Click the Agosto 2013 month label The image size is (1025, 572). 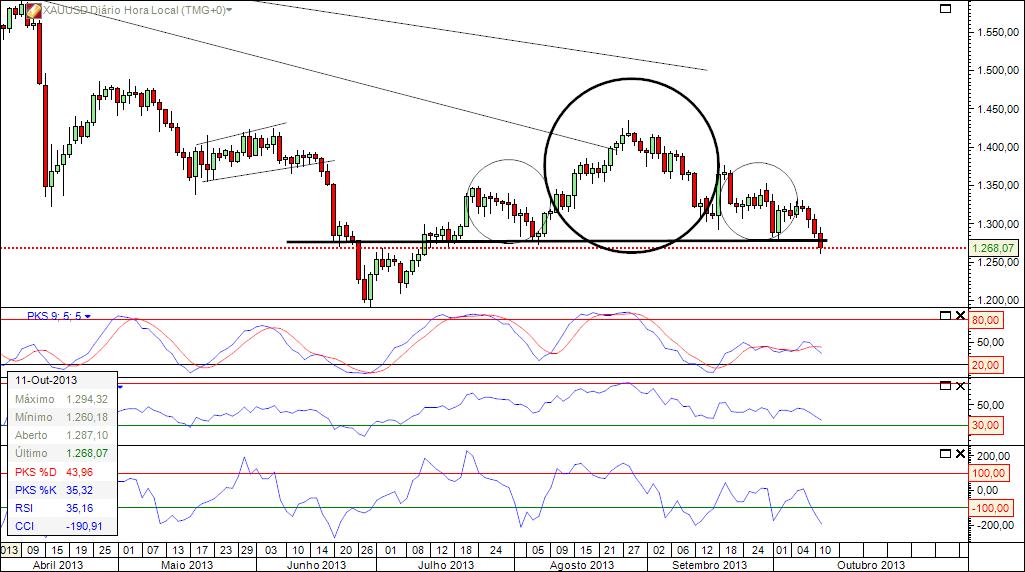(x=582, y=565)
